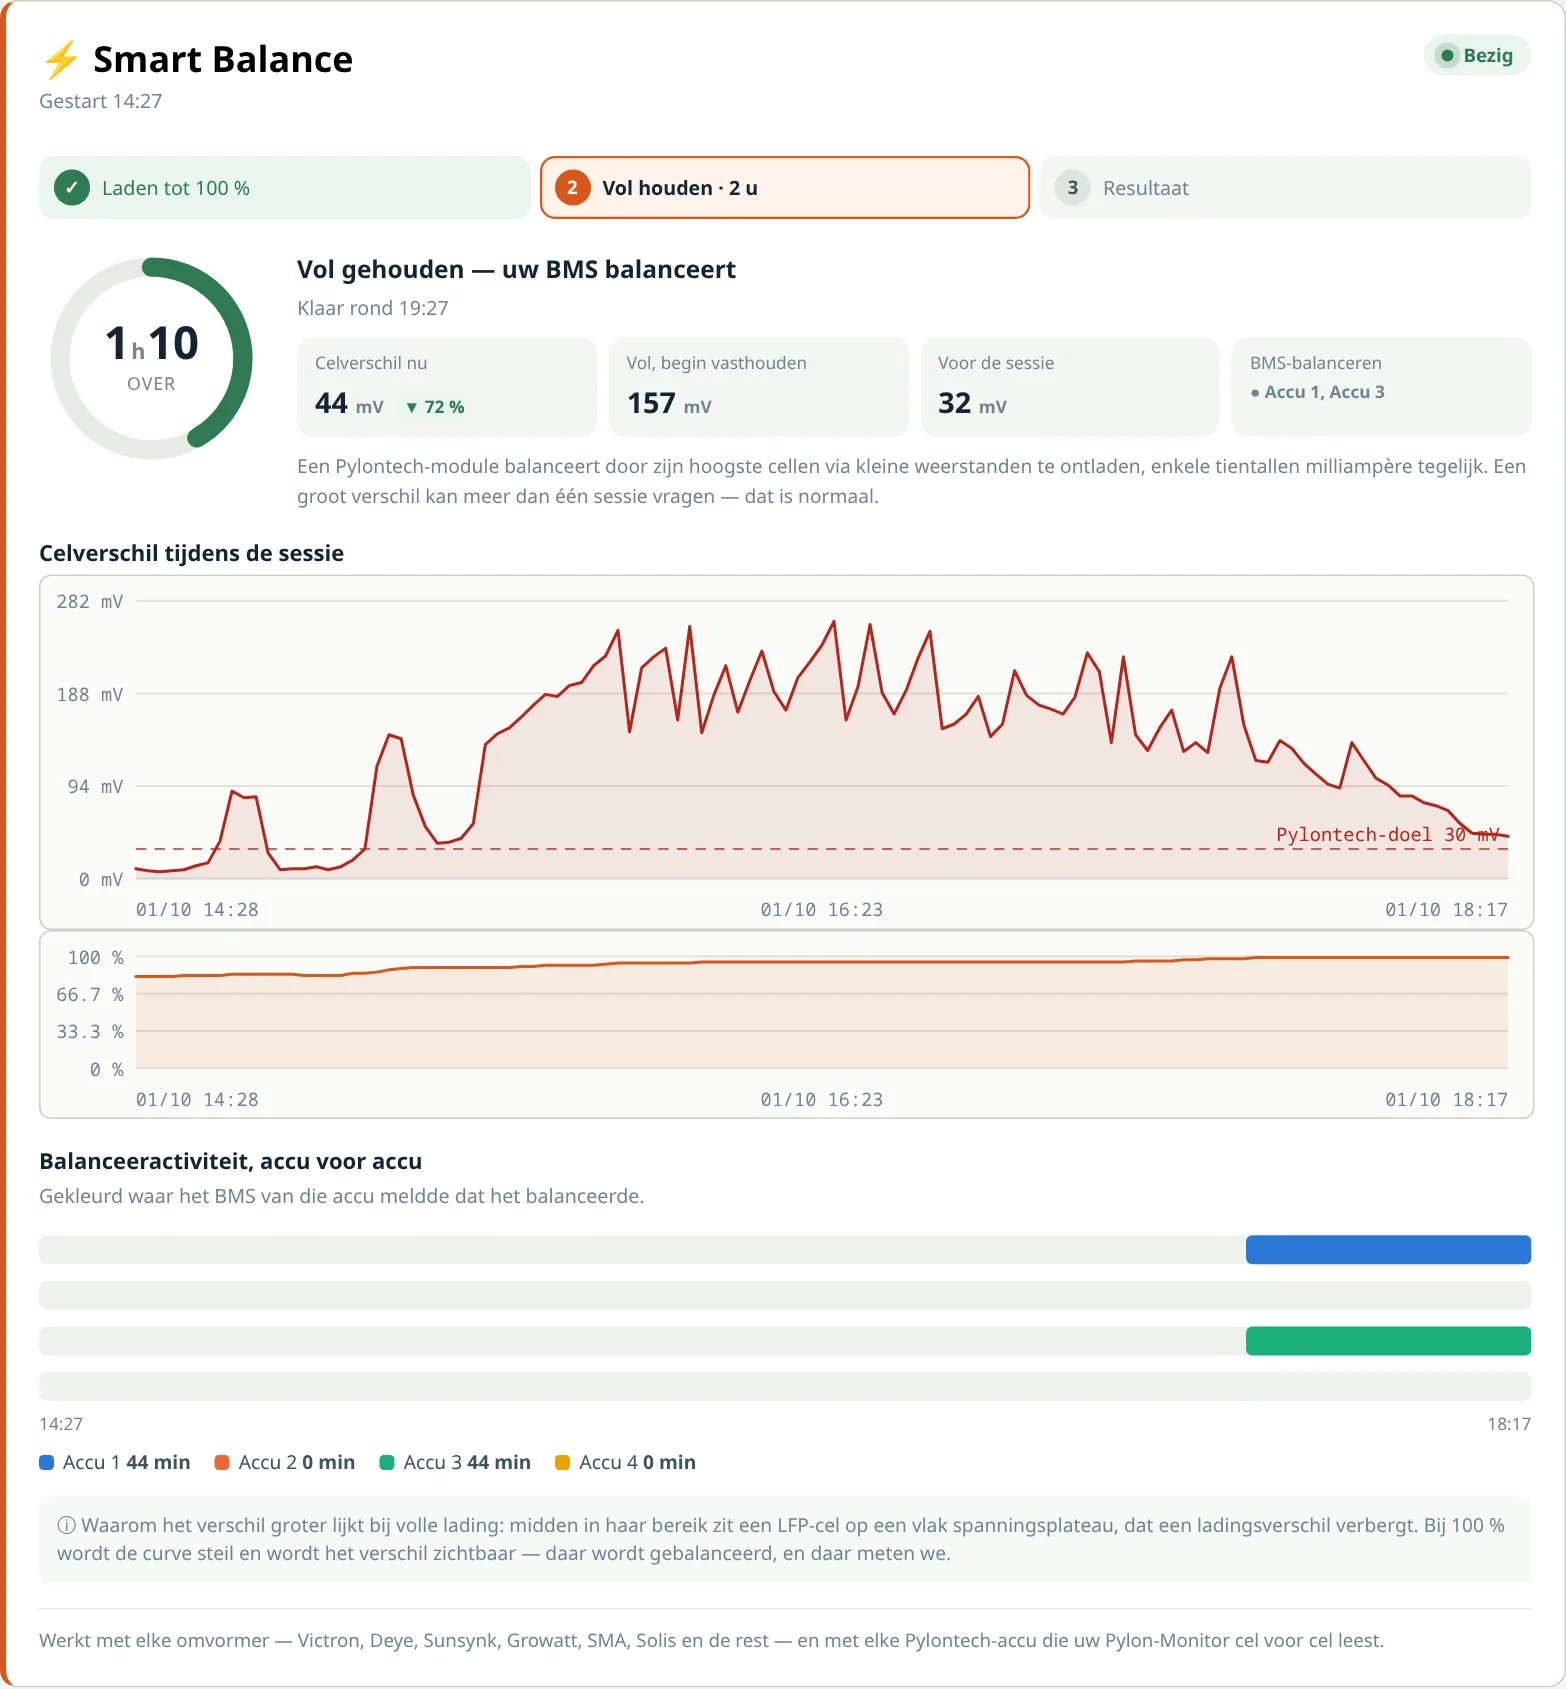This screenshot has height=1689, width=1566.
Task: Click the green Accu 3 balancing bar segment
Action: click(x=1388, y=1341)
